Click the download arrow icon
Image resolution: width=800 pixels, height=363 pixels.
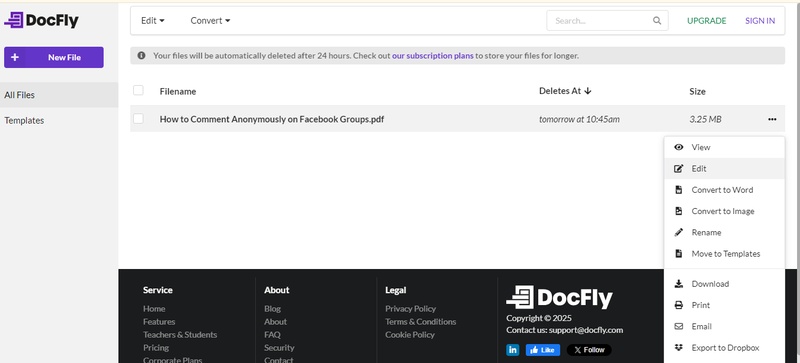679,284
